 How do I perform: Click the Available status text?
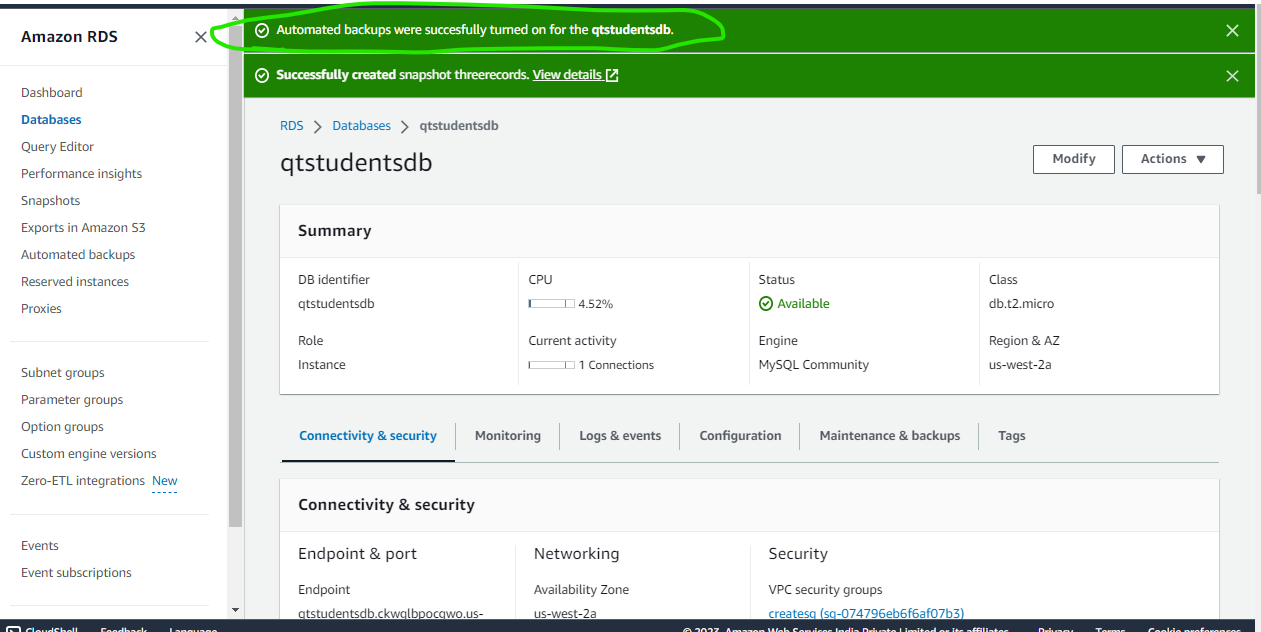804,304
